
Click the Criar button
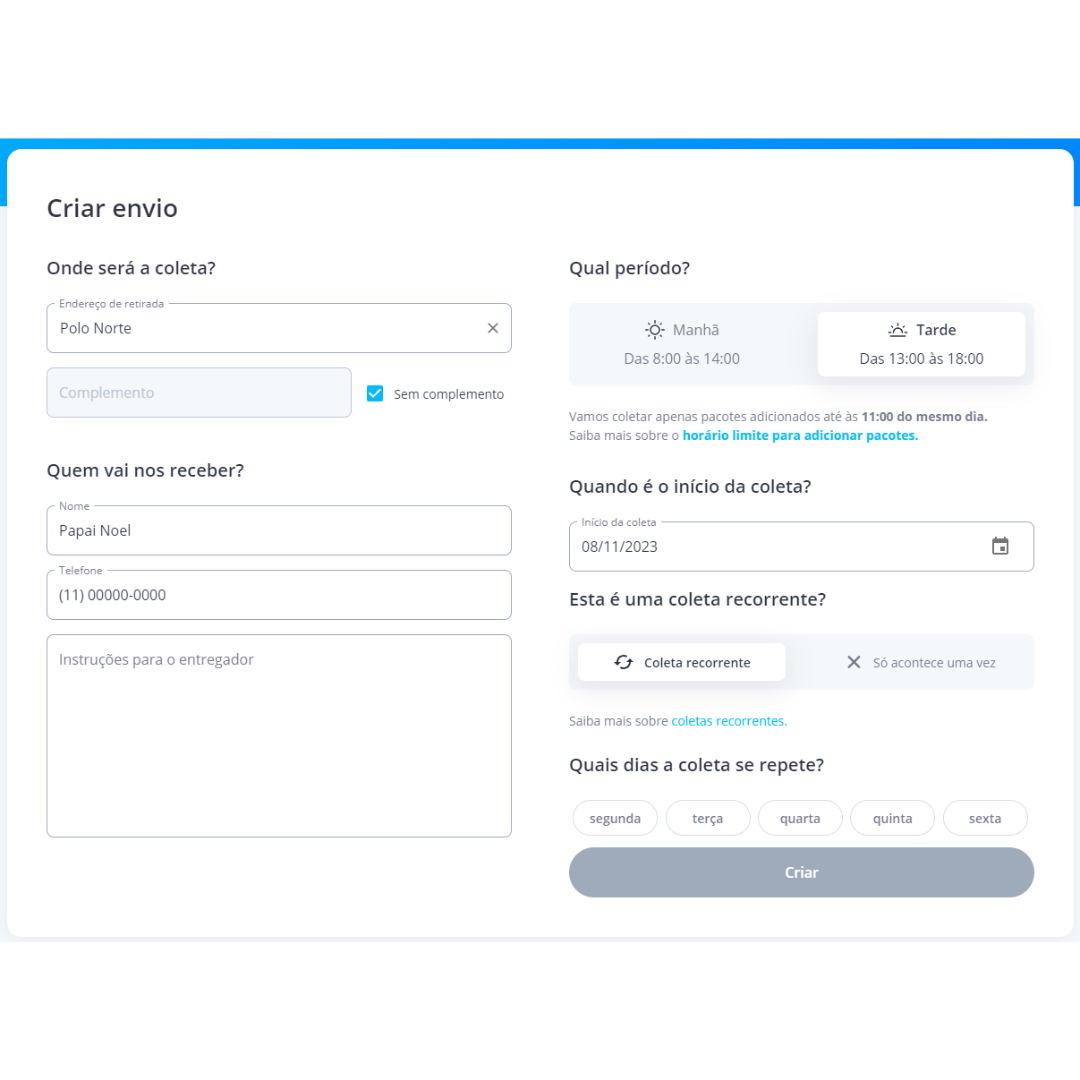801,873
